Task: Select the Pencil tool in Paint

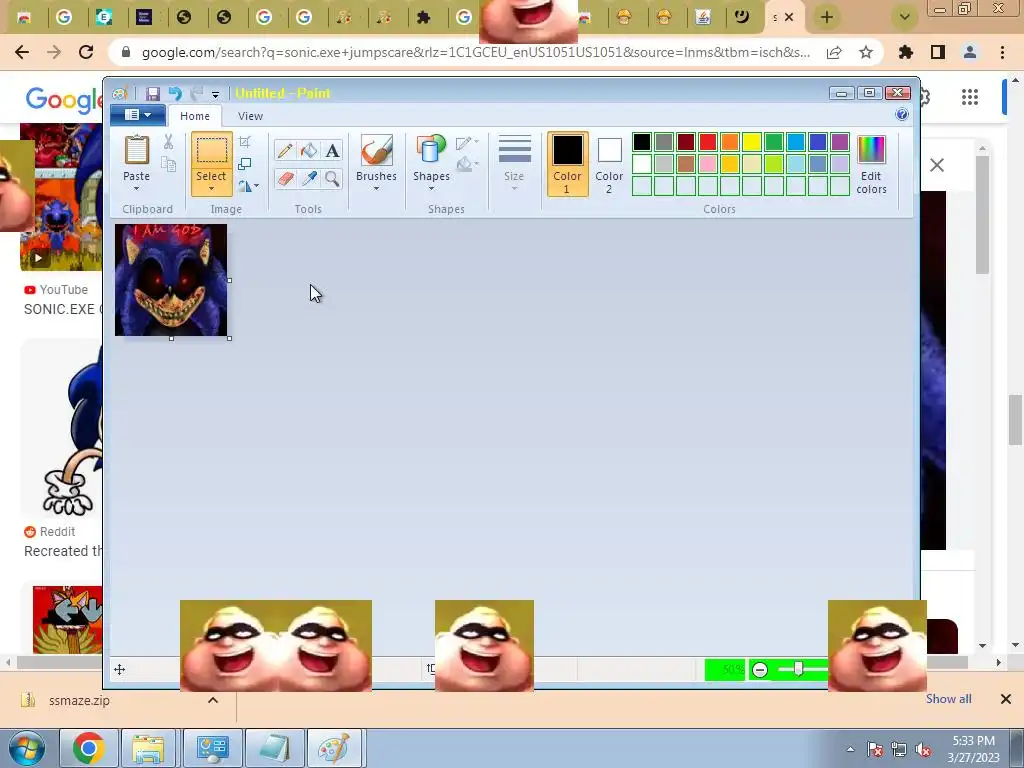Action: [285, 151]
